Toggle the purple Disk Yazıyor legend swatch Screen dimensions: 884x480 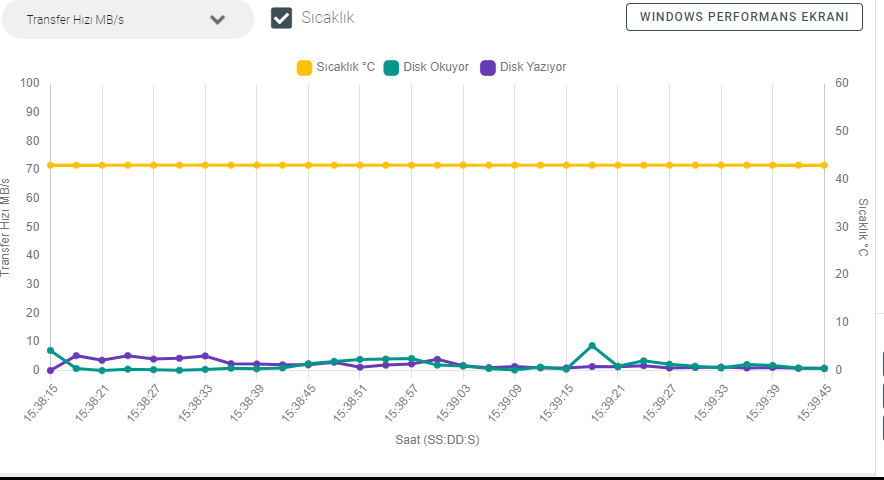(x=487, y=67)
